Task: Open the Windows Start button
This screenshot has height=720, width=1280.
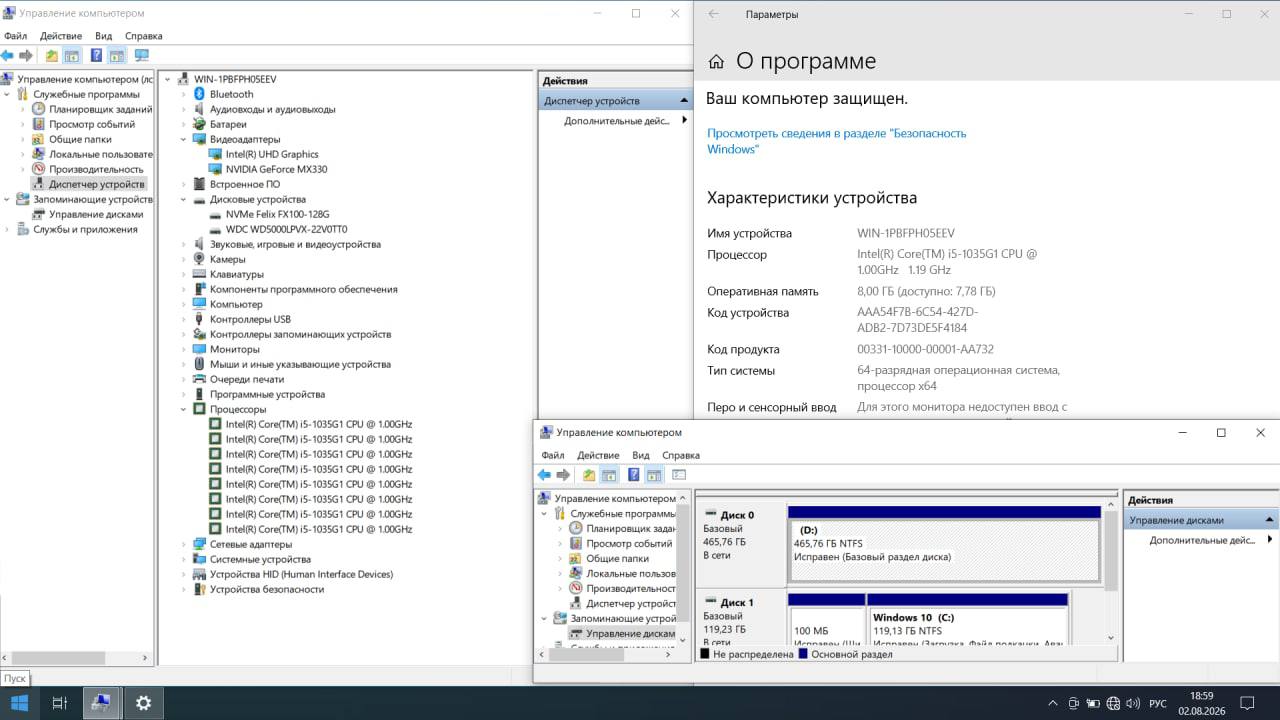Action: (19, 703)
